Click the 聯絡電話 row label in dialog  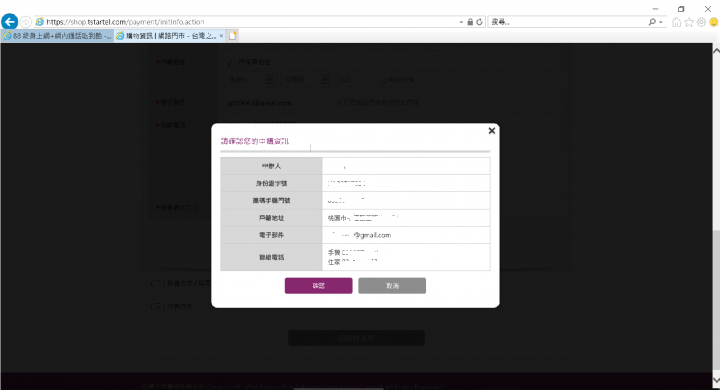click(x=271, y=257)
